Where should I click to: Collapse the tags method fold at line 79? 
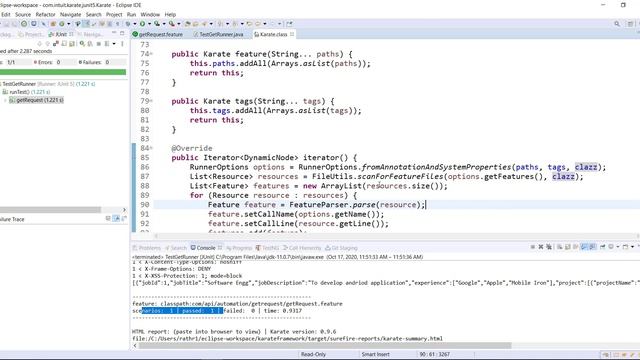pos(151,101)
